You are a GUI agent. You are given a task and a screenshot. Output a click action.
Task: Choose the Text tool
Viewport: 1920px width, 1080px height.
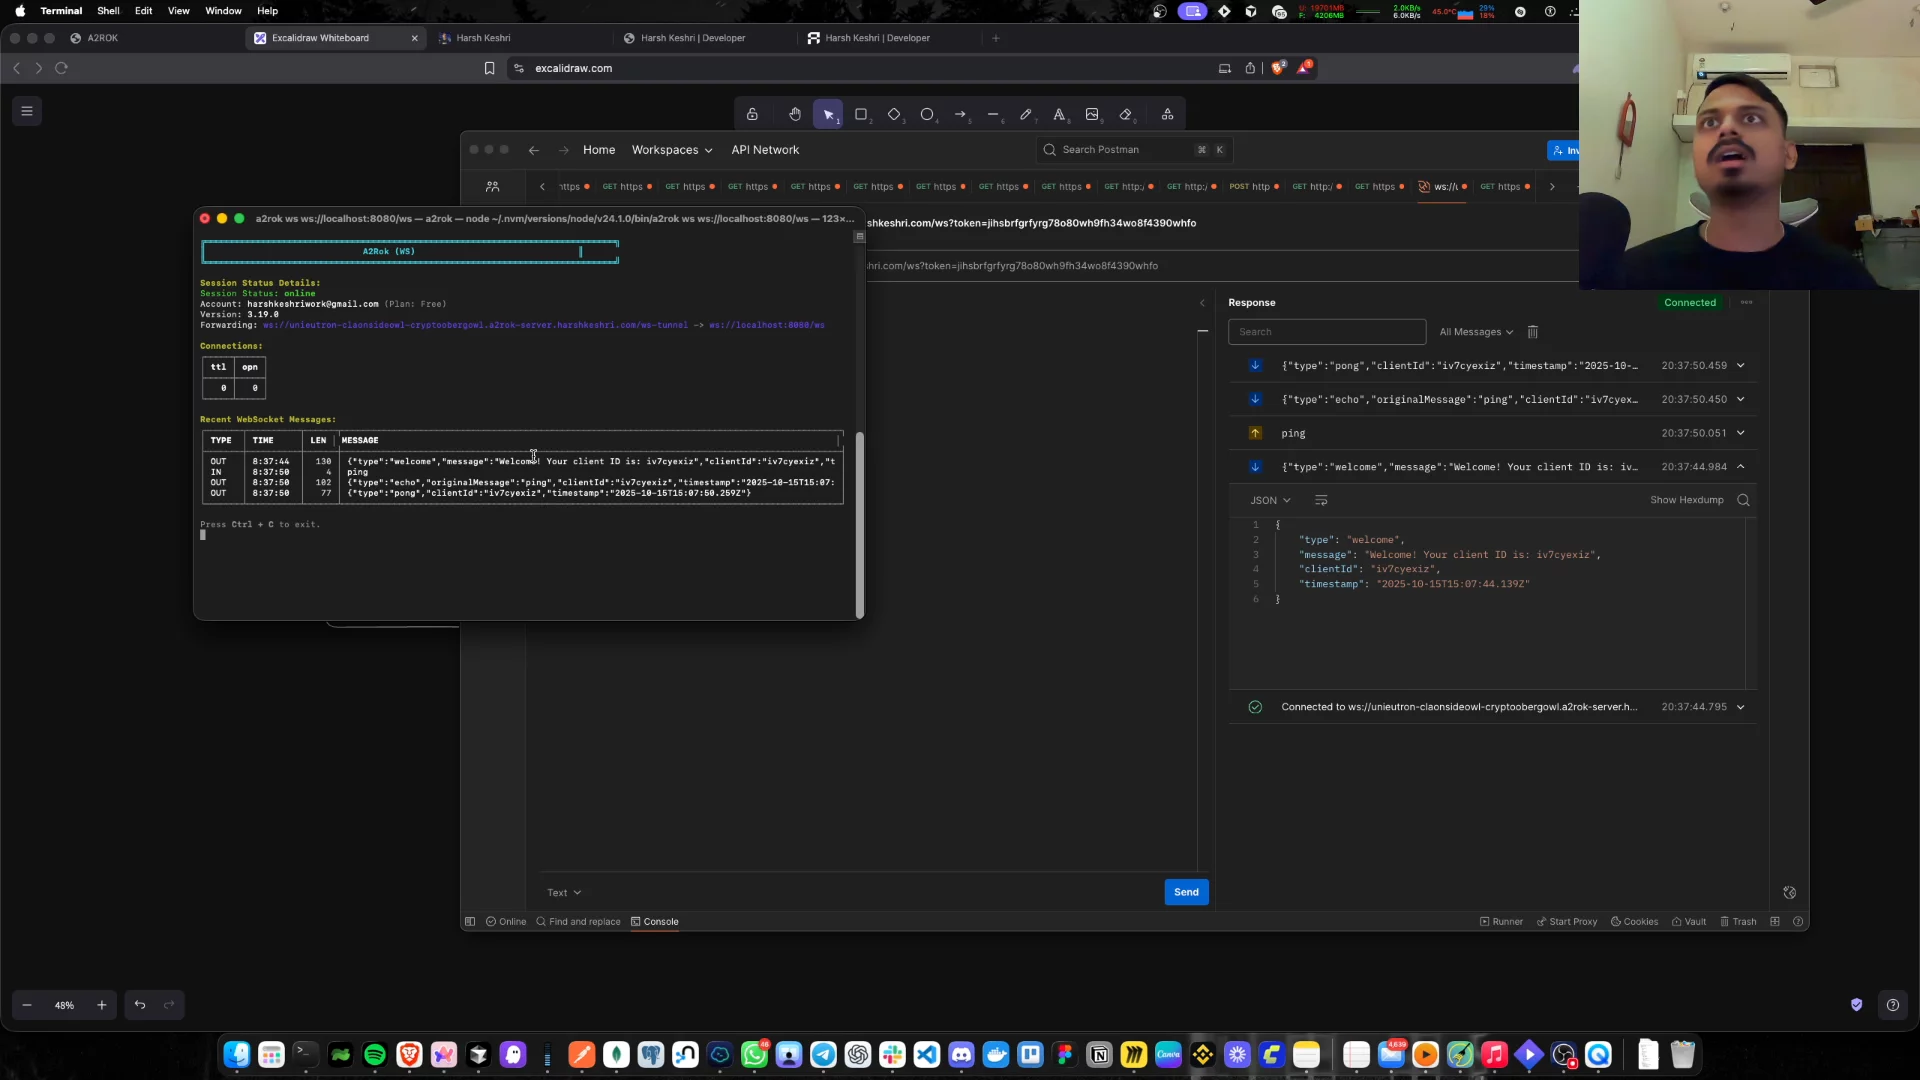point(1059,114)
